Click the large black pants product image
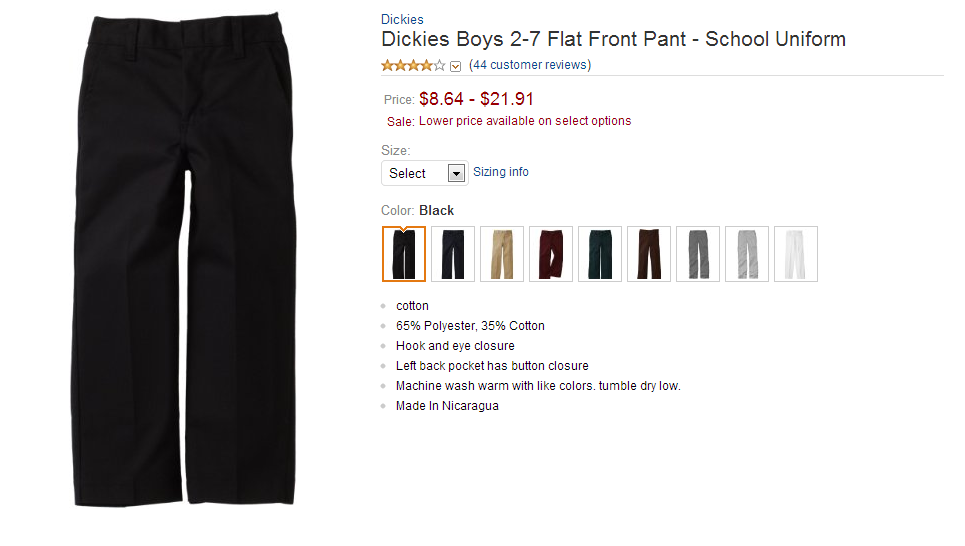Screen dimensions: 965x546 pyautogui.click(x=185, y=260)
